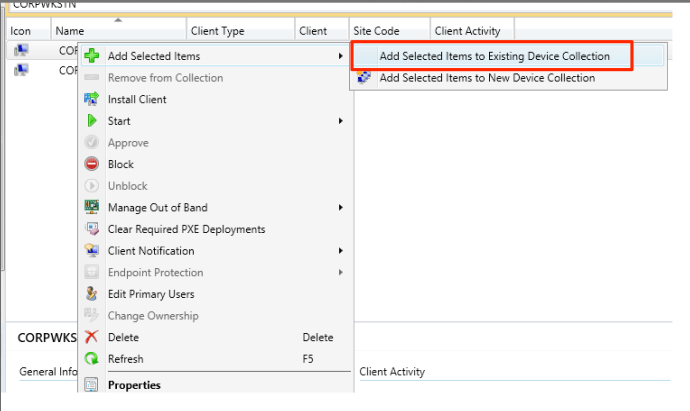This screenshot has height=411, width=690.
Task: Expand the Client Notification submenu arrow
Action: pos(341,250)
